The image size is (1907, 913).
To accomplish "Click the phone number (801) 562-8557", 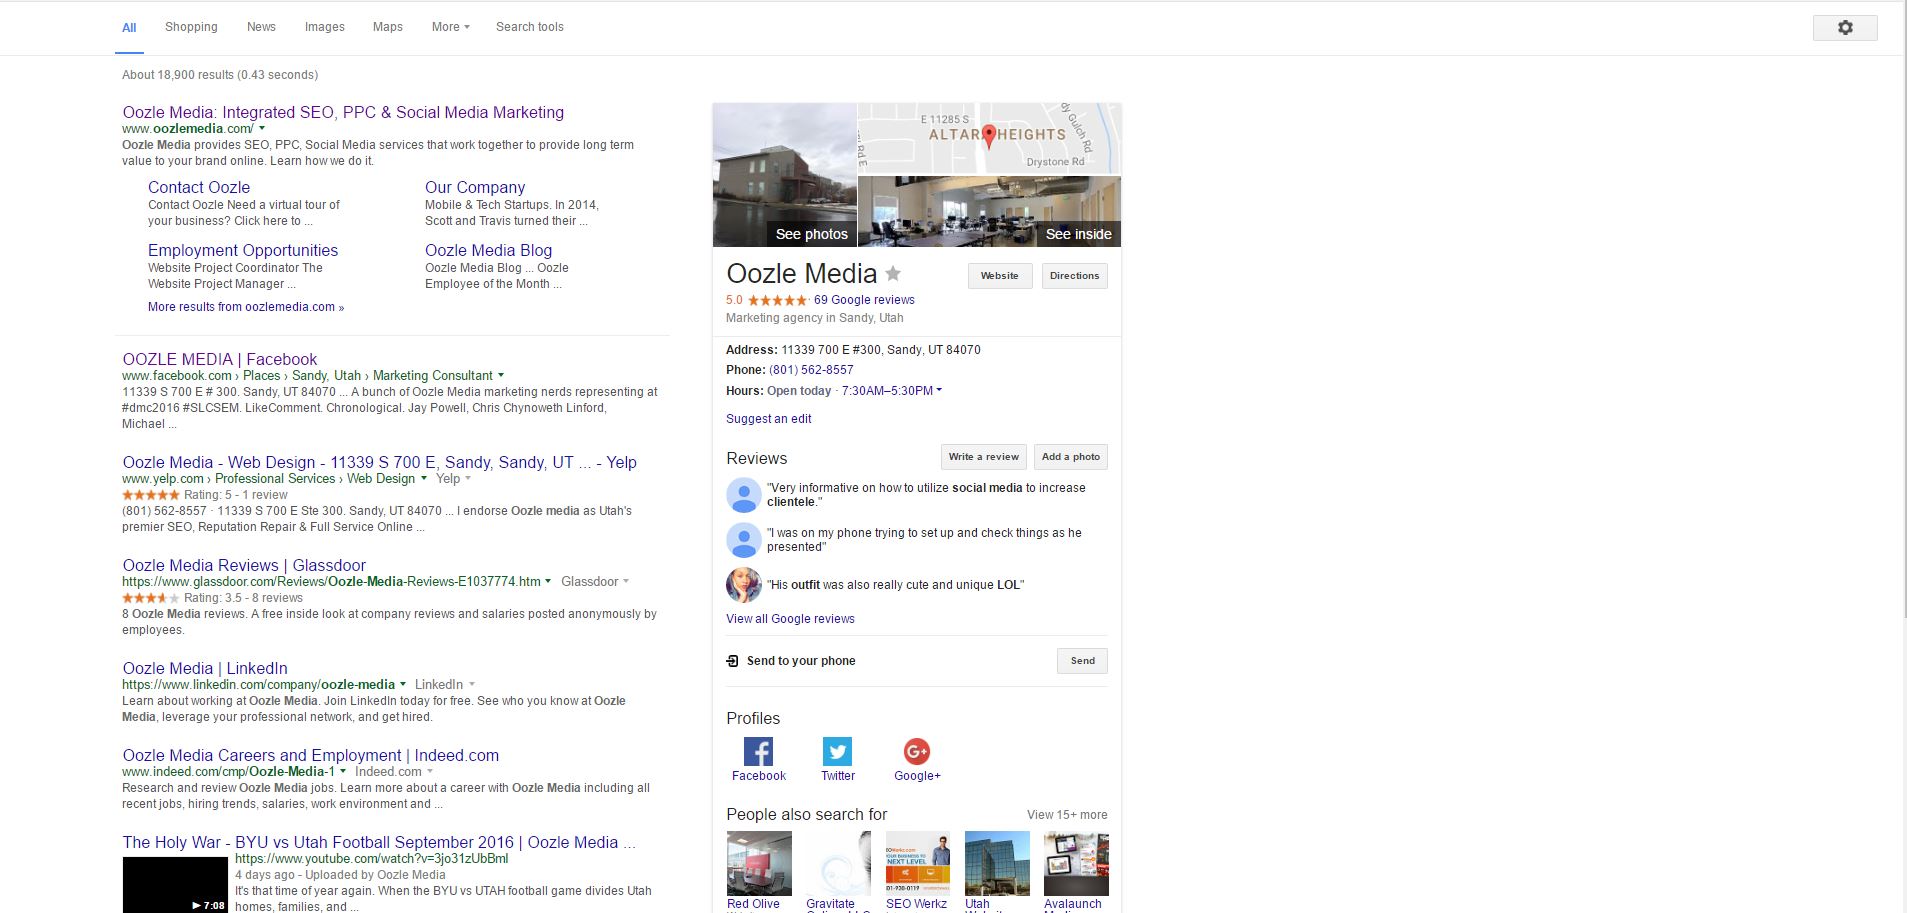I will pyautogui.click(x=811, y=370).
